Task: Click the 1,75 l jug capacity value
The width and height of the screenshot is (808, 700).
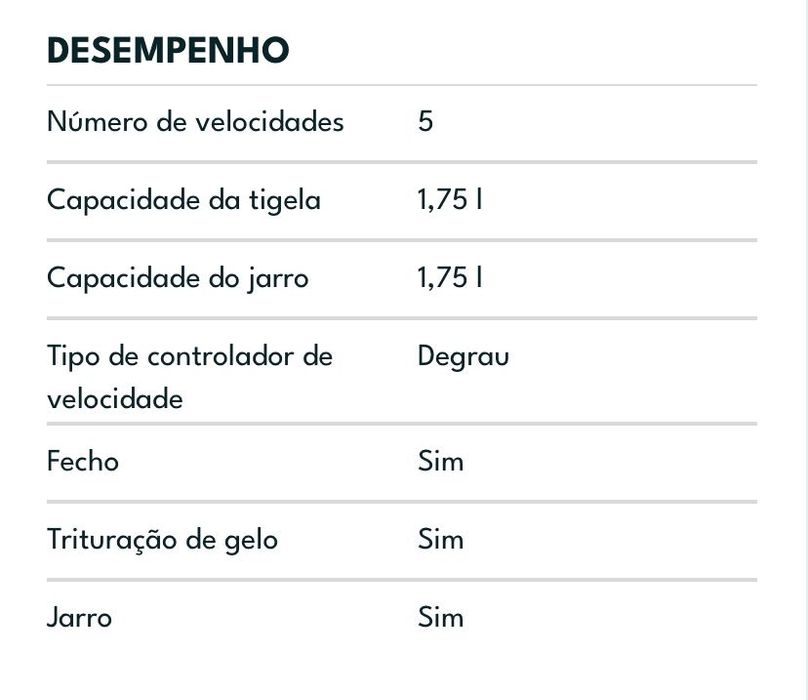Action: (x=450, y=278)
